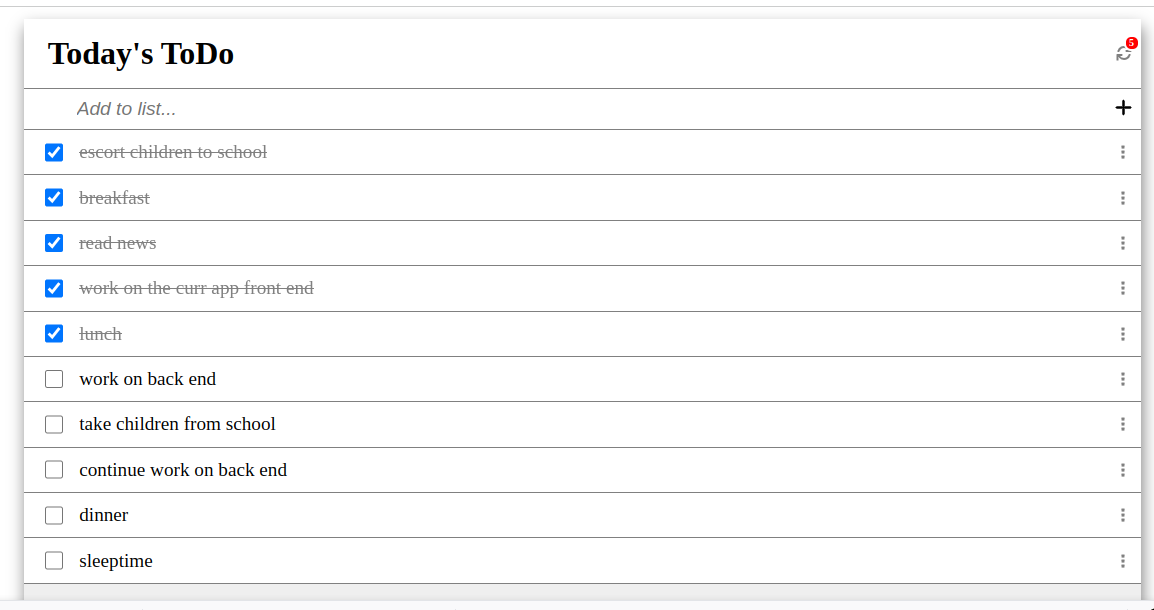Image resolution: width=1154 pixels, height=610 pixels.
Task: Open the kebab menu for 'lunch'
Action: [x=1123, y=333]
